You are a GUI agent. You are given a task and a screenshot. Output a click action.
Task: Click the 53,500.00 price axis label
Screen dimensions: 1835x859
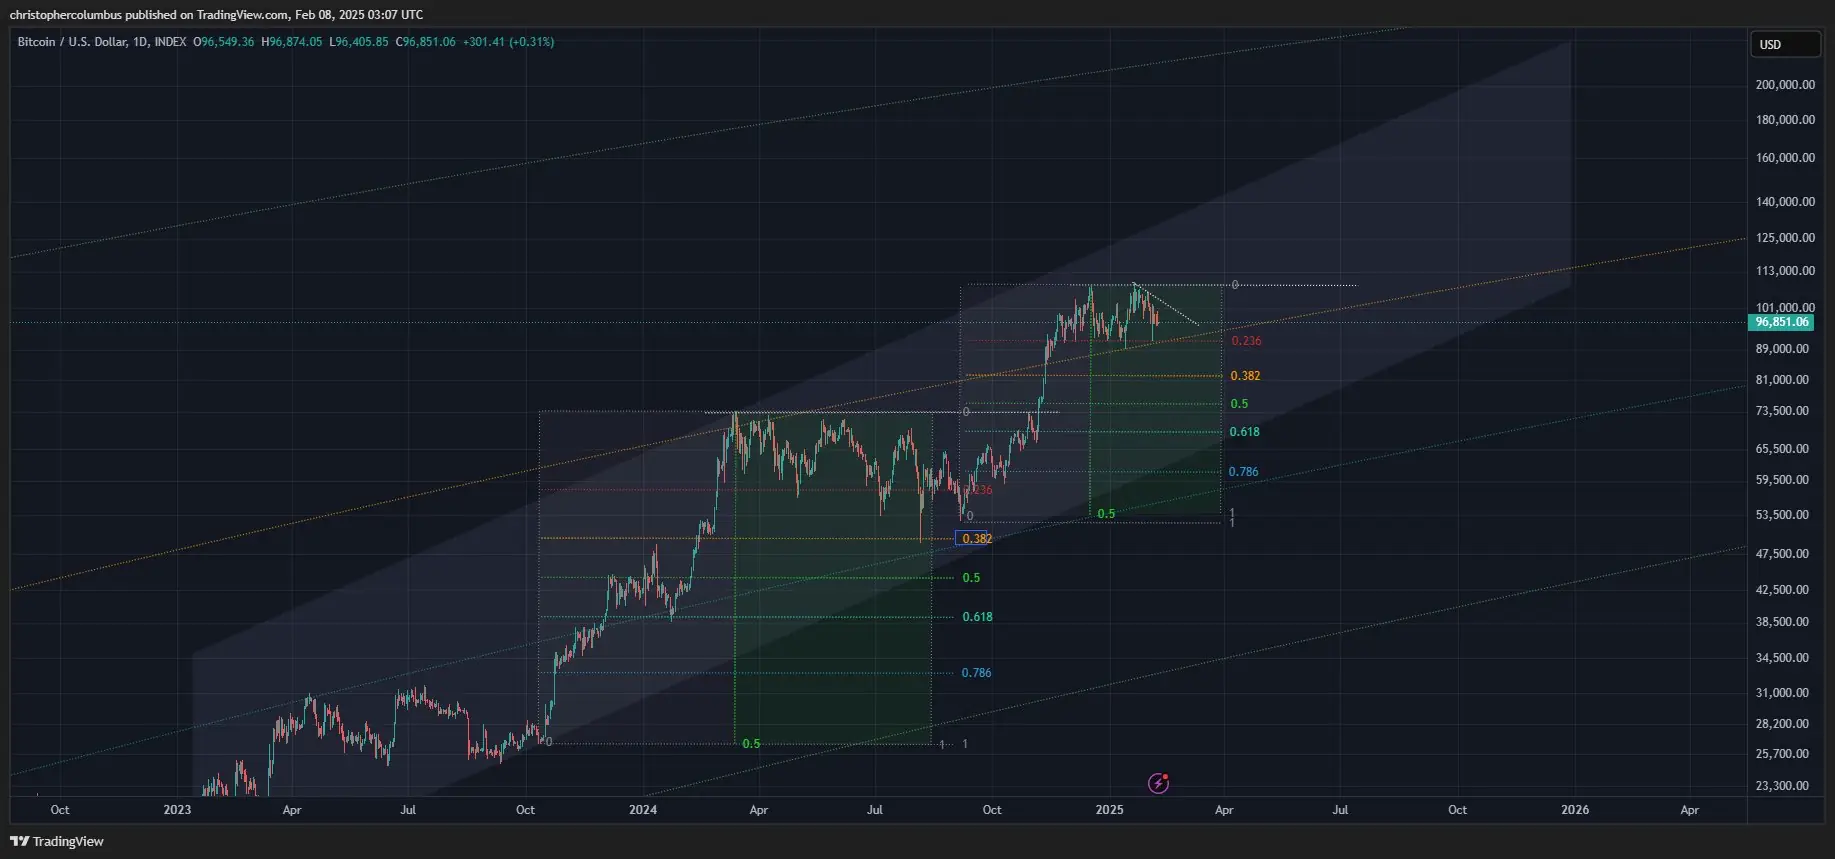click(1782, 515)
